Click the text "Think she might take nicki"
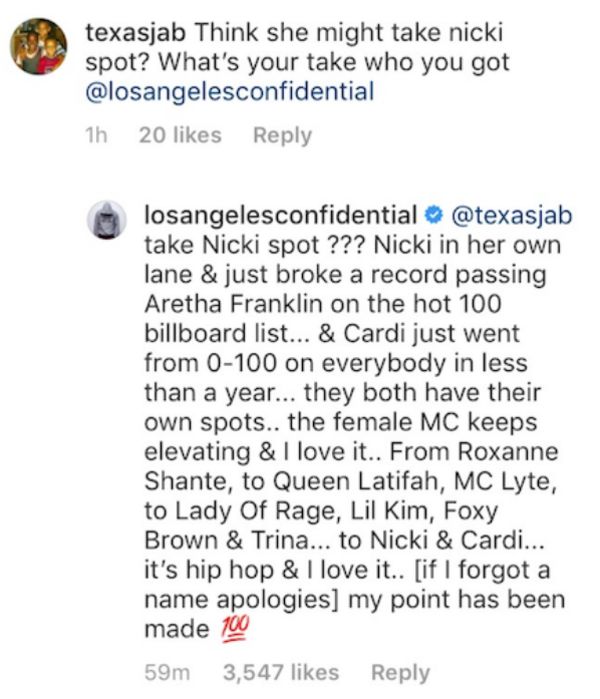This screenshot has height=699, width=600. pyautogui.click(x=349, y=33)
